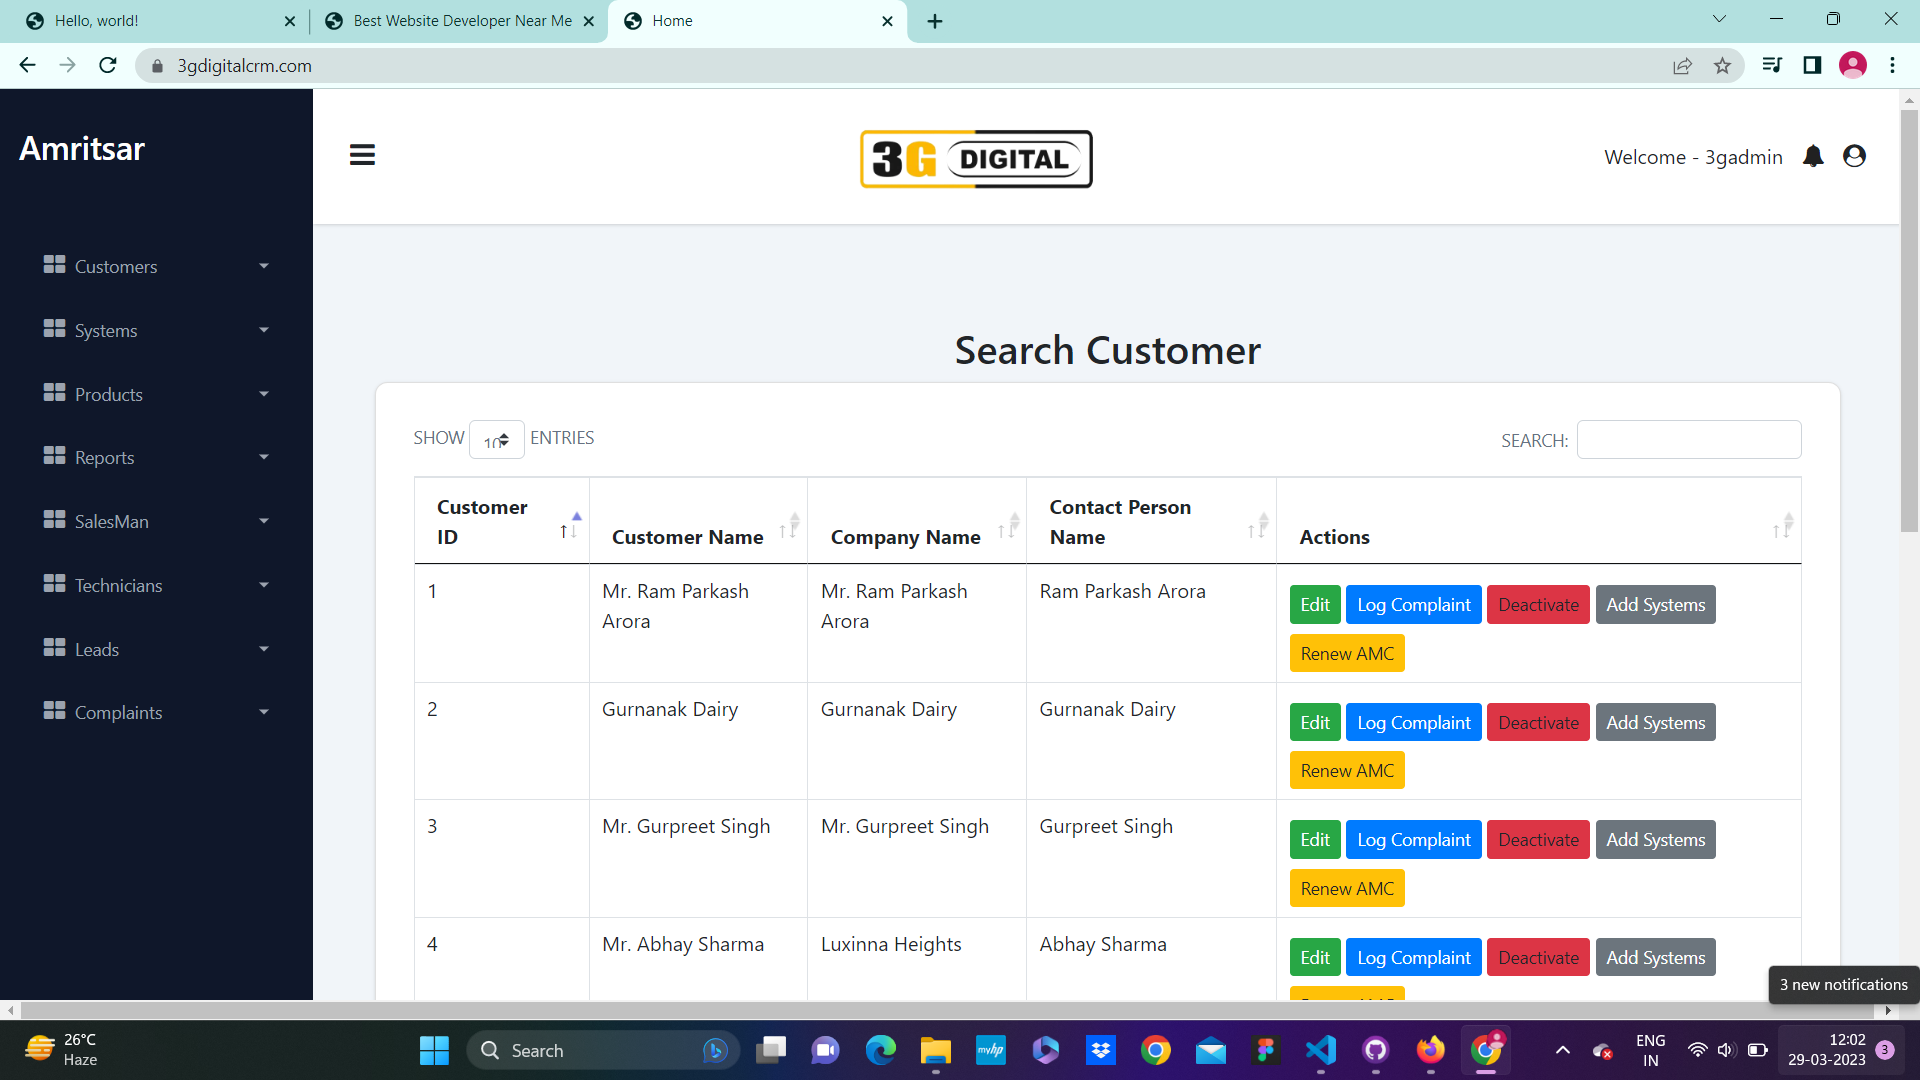This screenshot has height=1080, width=1920.
Task: Expand the Leads sidebar menu
Action: 156,650
